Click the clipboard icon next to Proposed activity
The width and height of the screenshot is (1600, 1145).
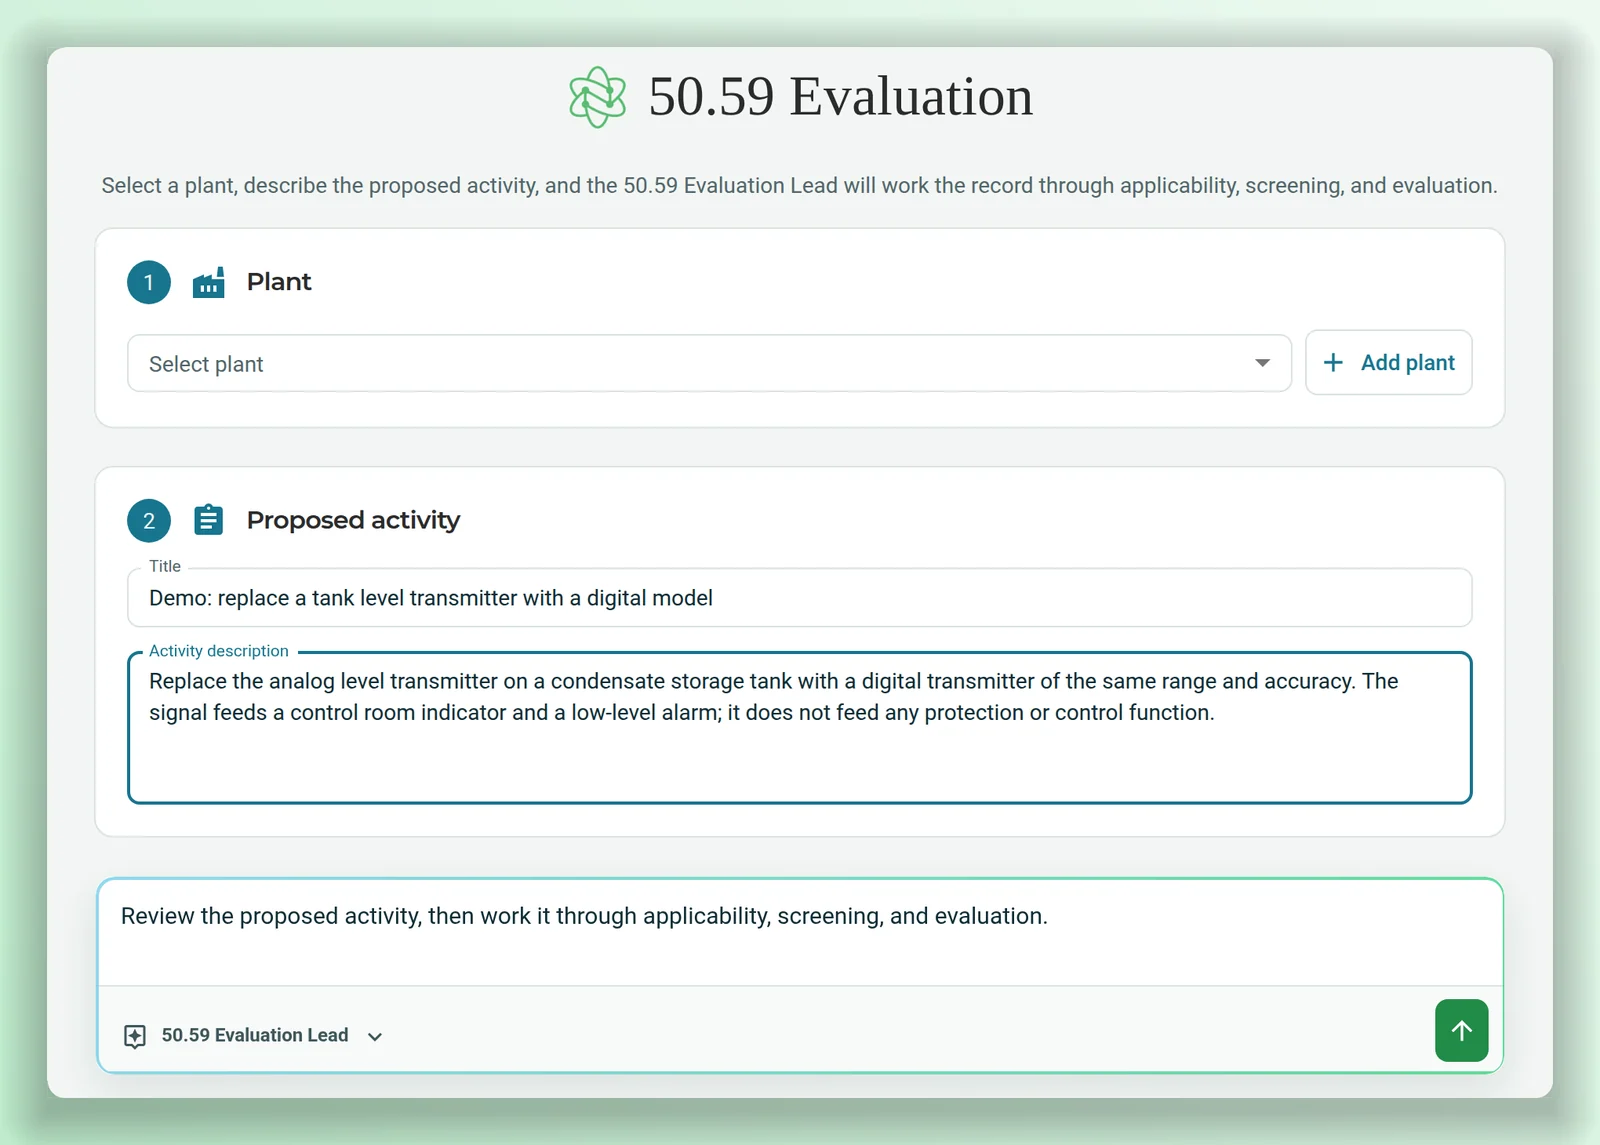click(x=208, y=520)
